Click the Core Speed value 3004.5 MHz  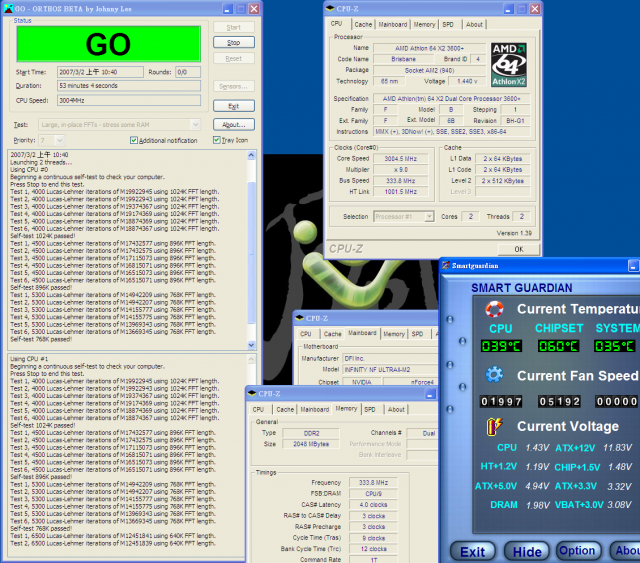(401, 158)
